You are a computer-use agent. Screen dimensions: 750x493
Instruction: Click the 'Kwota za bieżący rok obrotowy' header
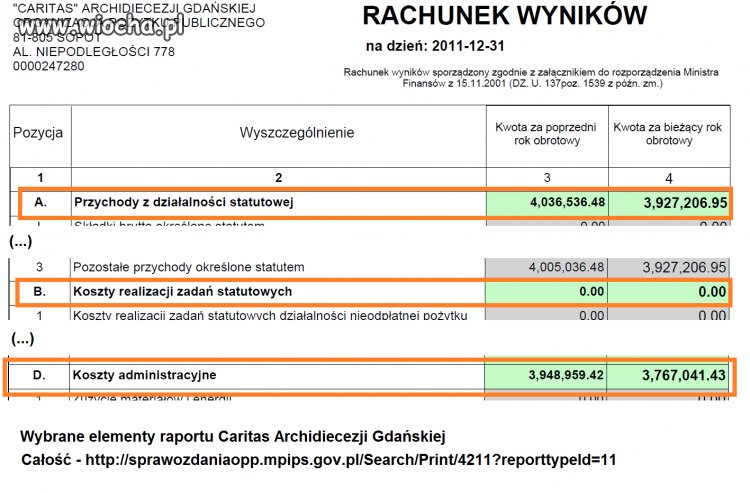[x=668, y=134]
